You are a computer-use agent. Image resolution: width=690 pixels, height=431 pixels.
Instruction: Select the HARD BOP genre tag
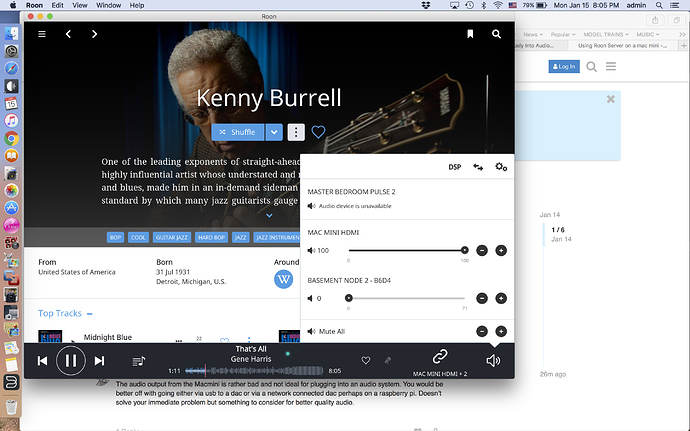211,237
